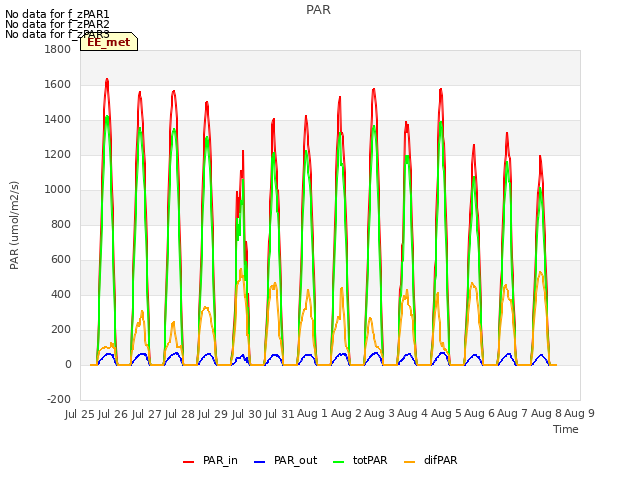640x480 pixels.
Task: Click the Aug 9 x-axis date label
Action: point(579,414)
